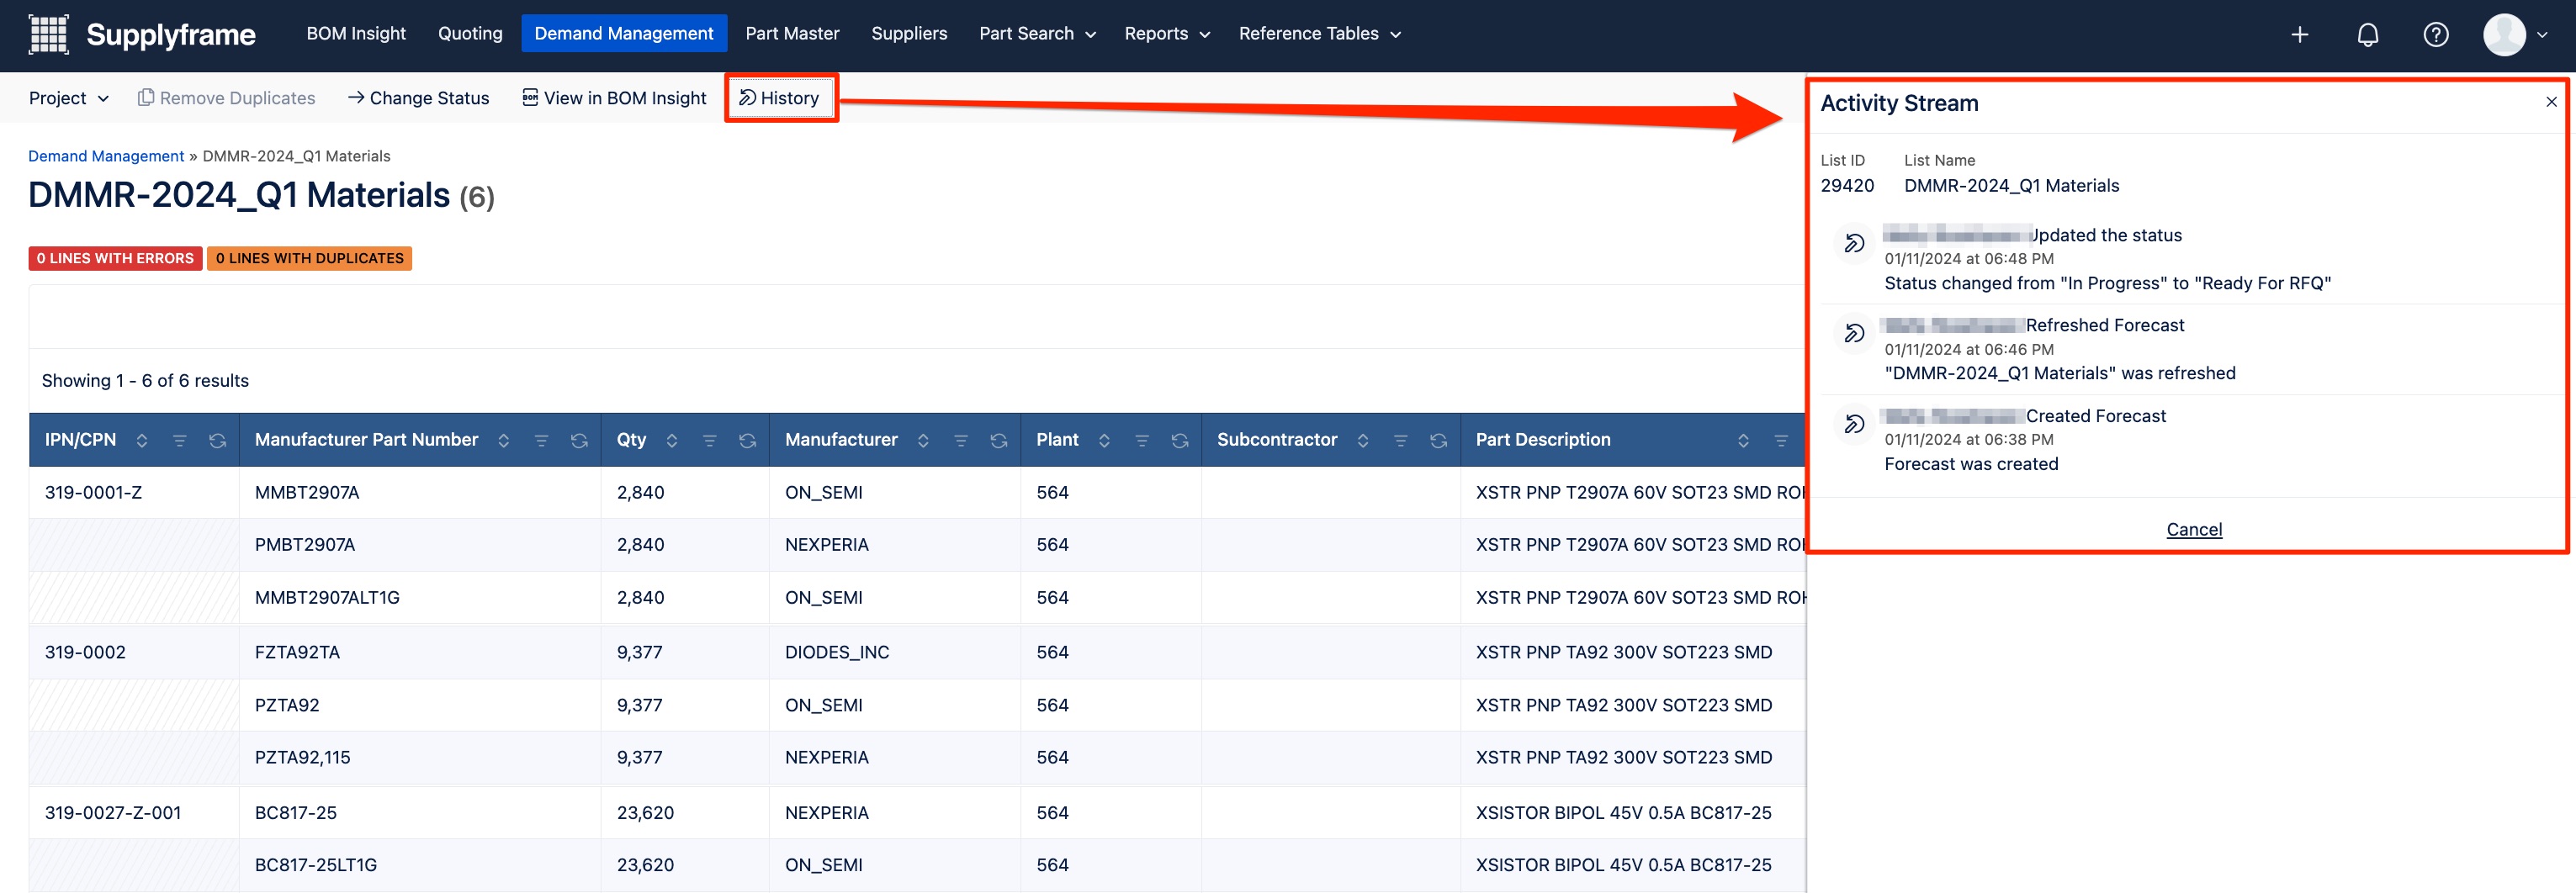Viewport: 2576px width, 893px height.
Task: Open the account dropdown arrow beside avatar
Action: [x=2543, y=35]
